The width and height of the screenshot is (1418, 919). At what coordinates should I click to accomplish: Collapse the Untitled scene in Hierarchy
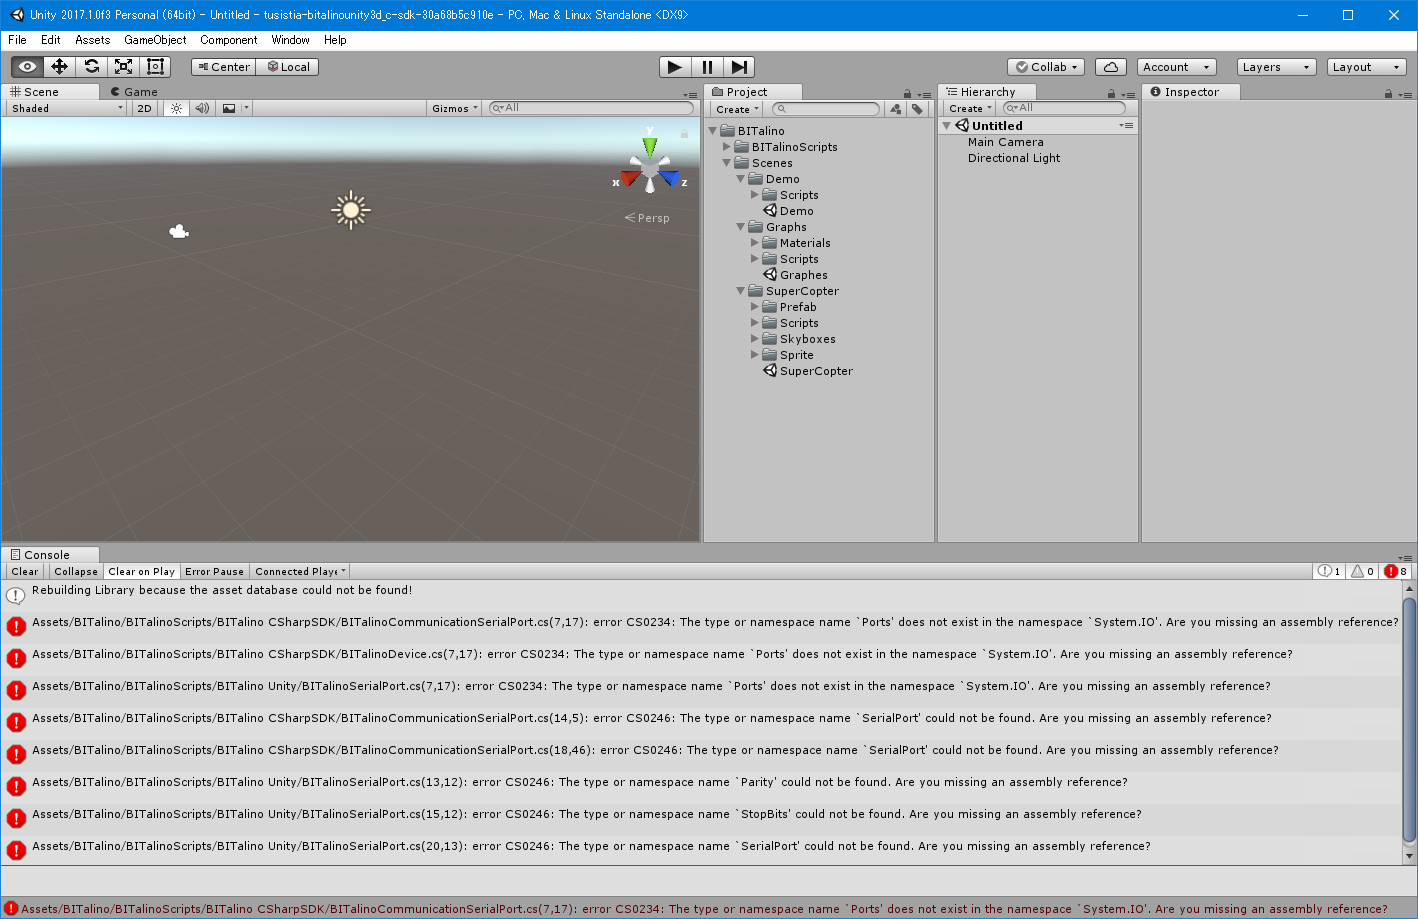947,126
